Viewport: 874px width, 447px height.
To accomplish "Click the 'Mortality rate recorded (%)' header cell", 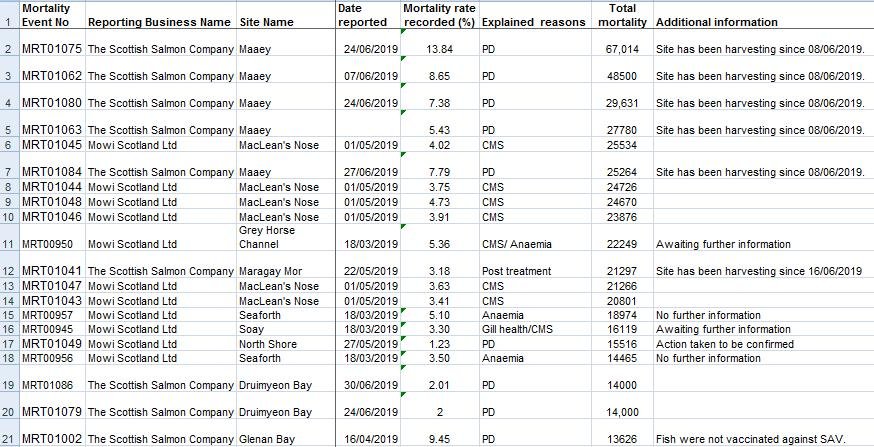I will click(440, 15).
